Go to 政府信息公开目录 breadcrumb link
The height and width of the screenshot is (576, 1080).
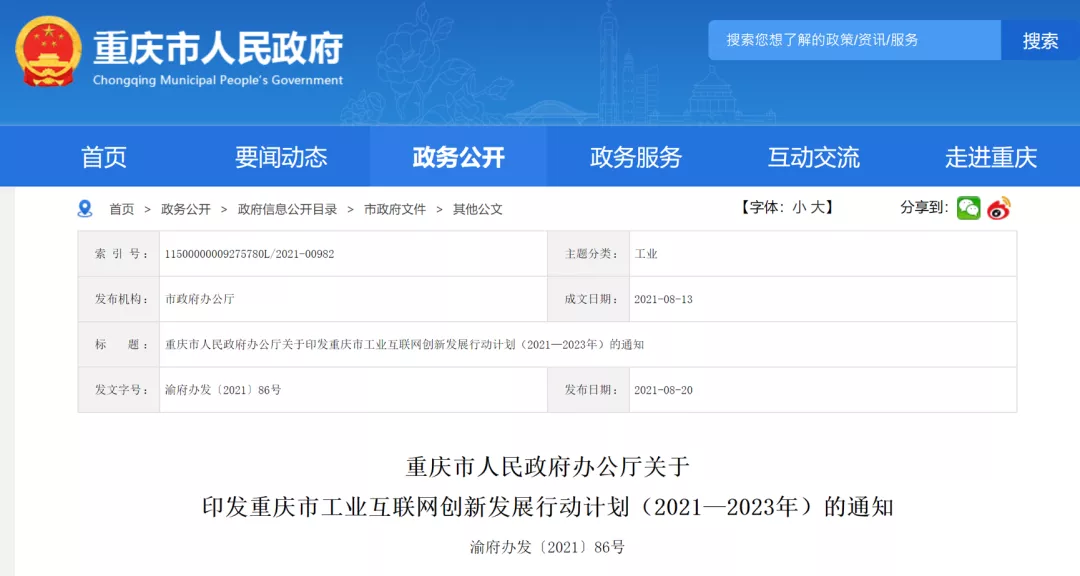coord(287,209)
